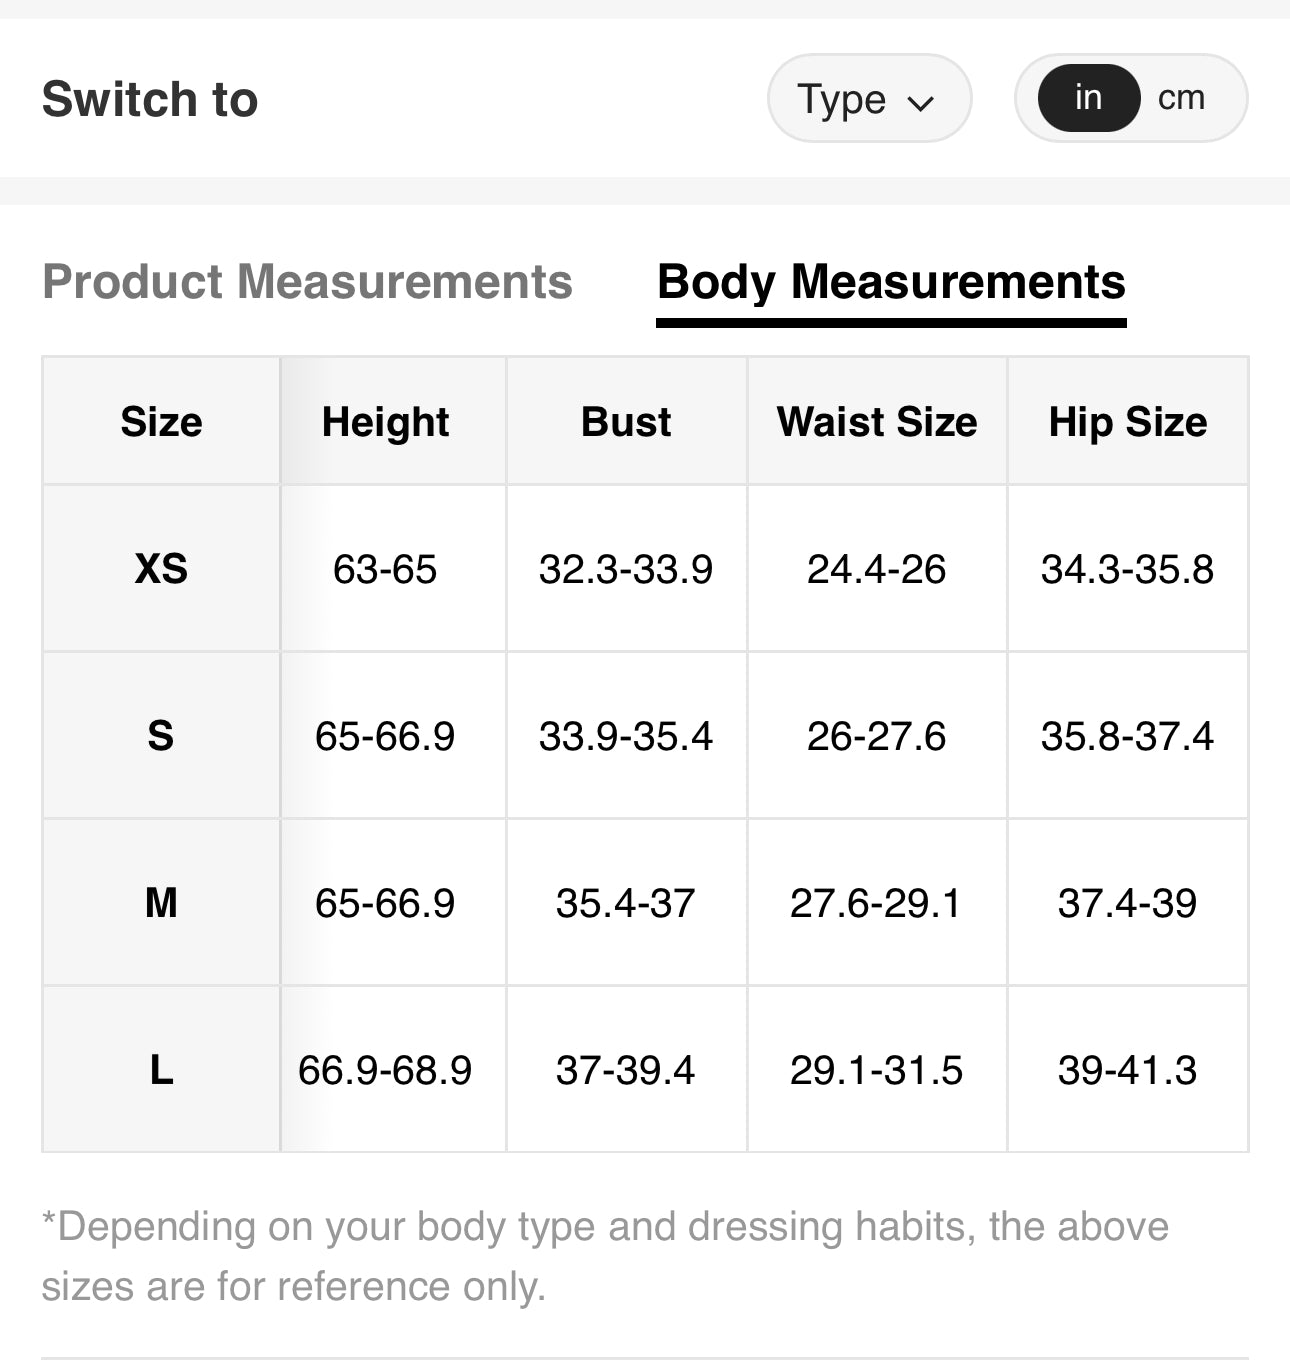Click the Waist Size column header
1290x1366 pixels.
877,422
